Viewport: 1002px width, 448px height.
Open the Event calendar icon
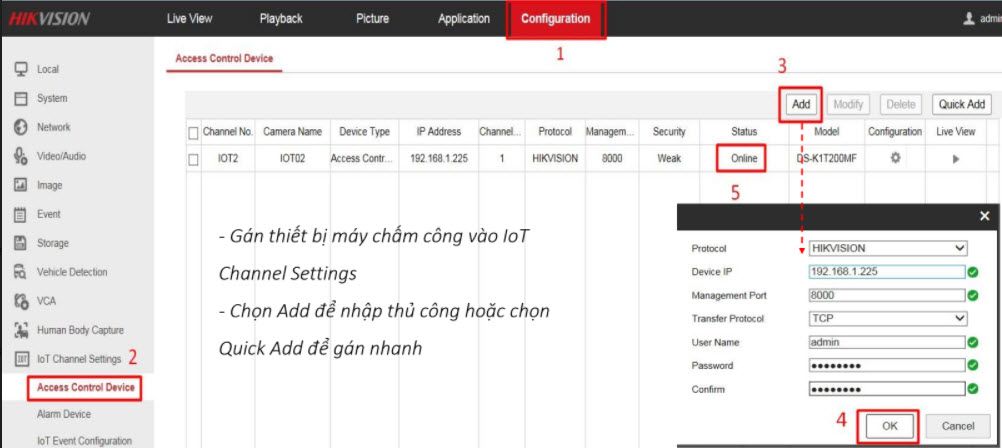21,214
